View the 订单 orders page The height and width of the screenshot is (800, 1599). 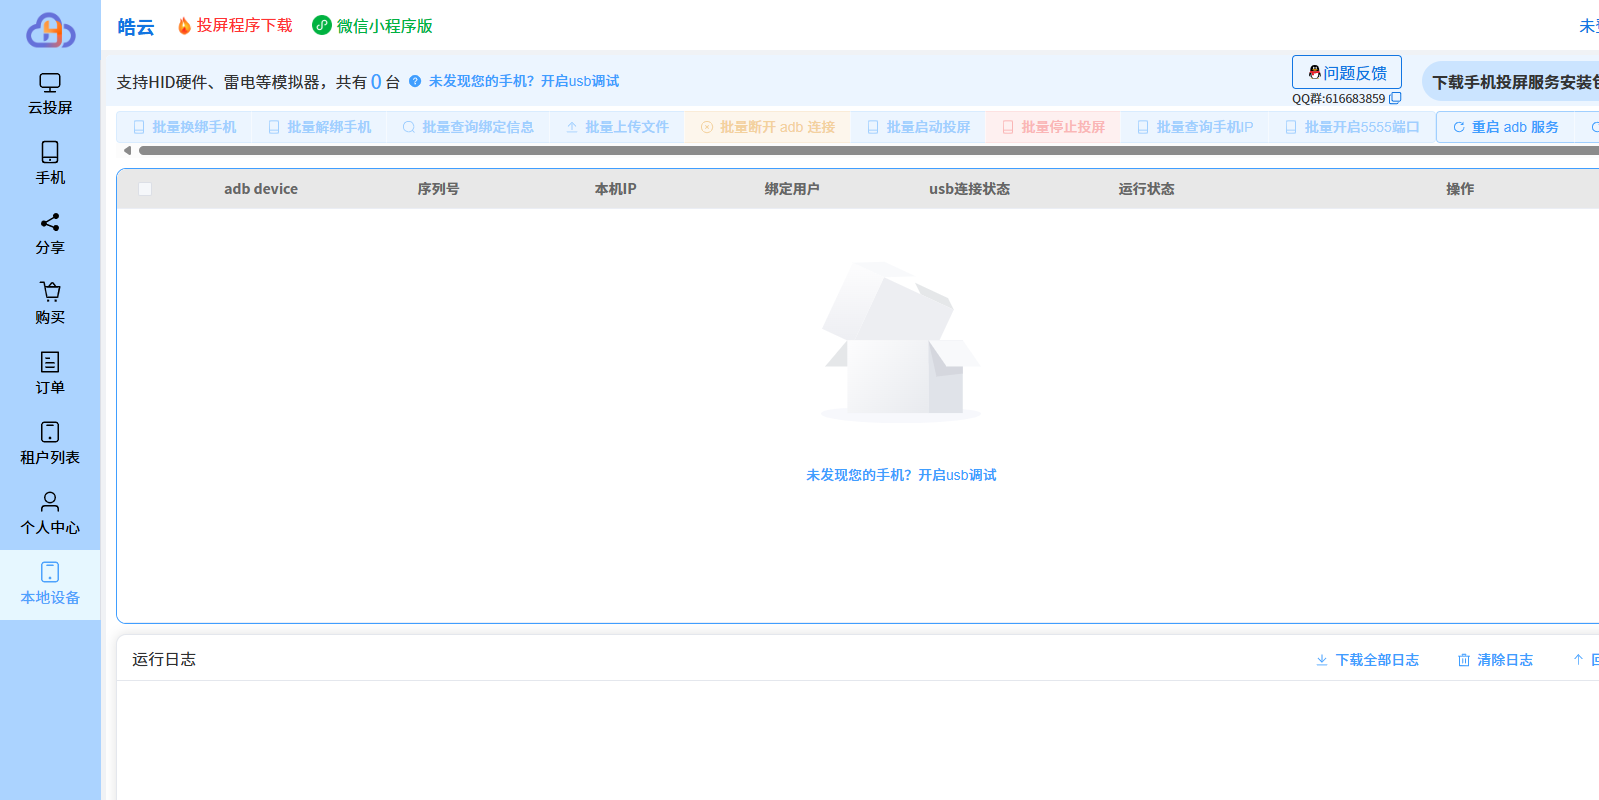[50, 374]
